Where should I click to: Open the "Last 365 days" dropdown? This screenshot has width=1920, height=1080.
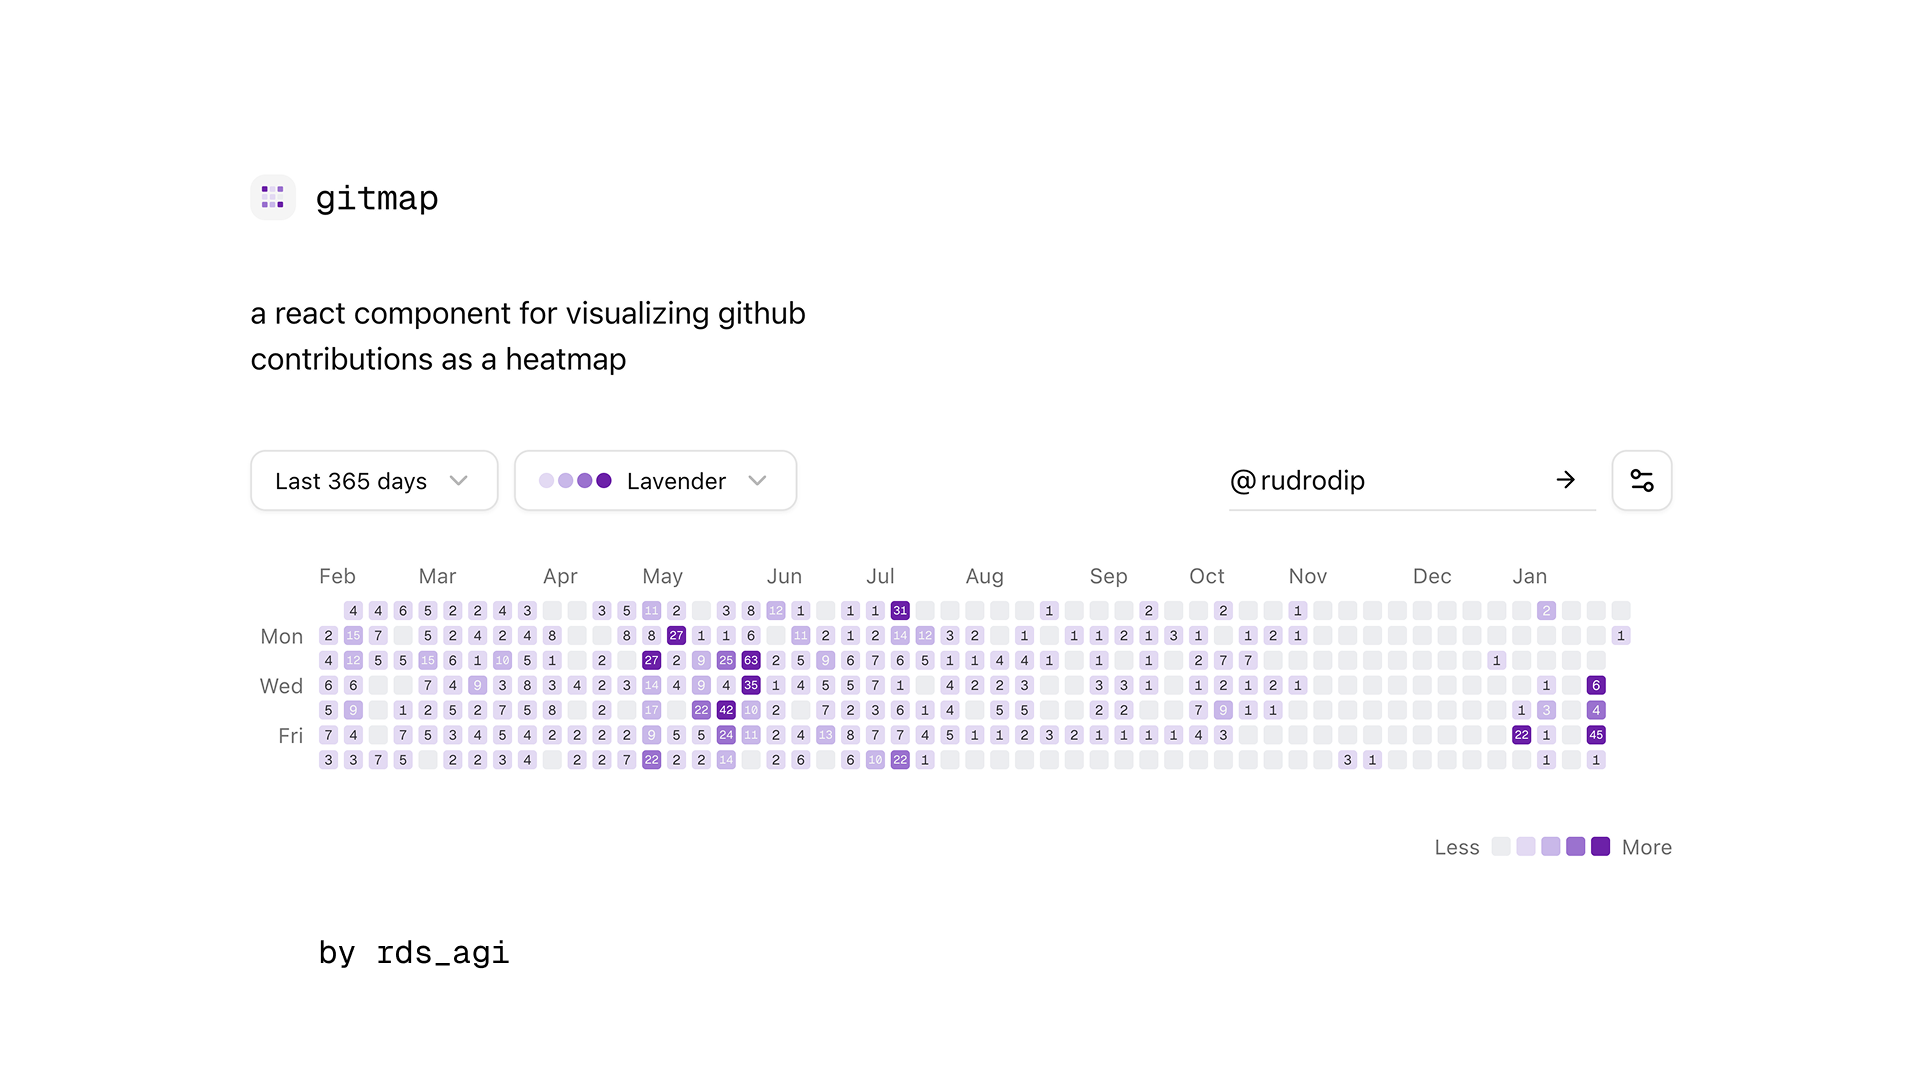tap(373, 480)
